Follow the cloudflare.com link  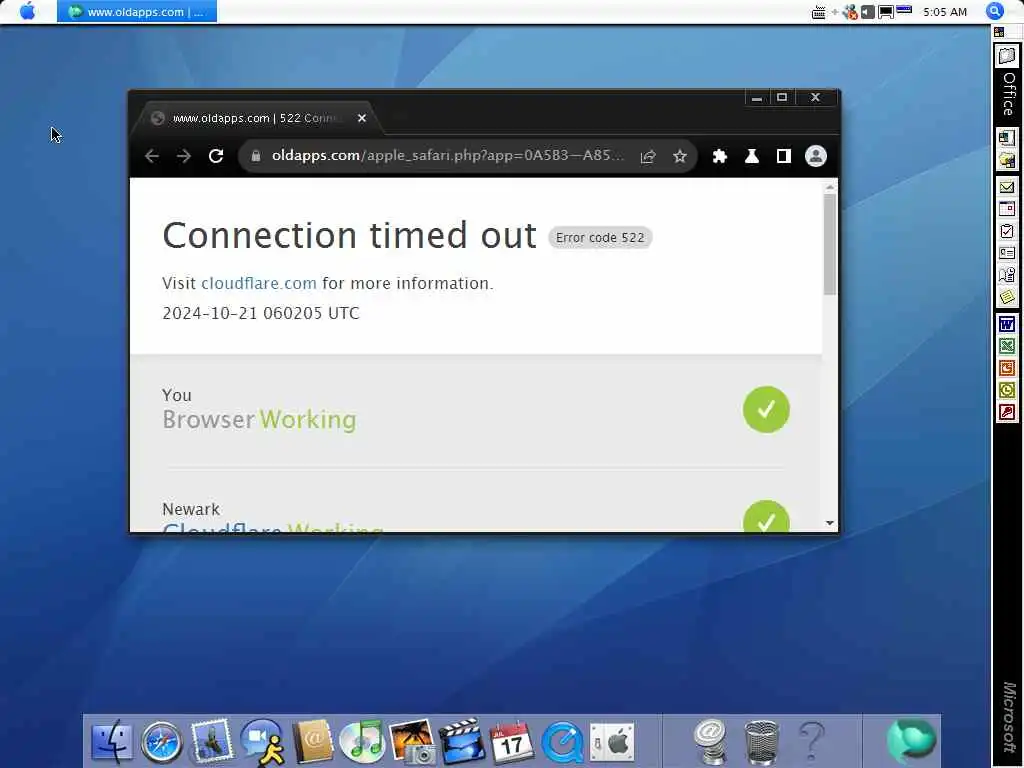pos(259,283)
